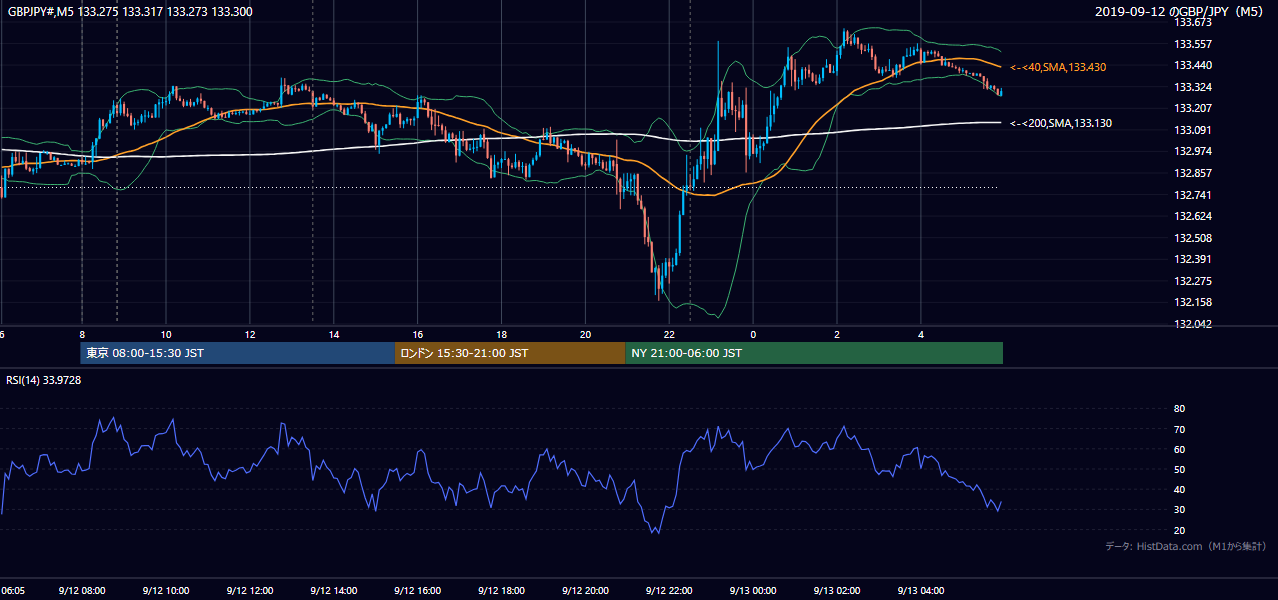Viewport: 1278px width, 600px height.
Task: Click the 9/12 18:00 time label
Action: (502, 591)
